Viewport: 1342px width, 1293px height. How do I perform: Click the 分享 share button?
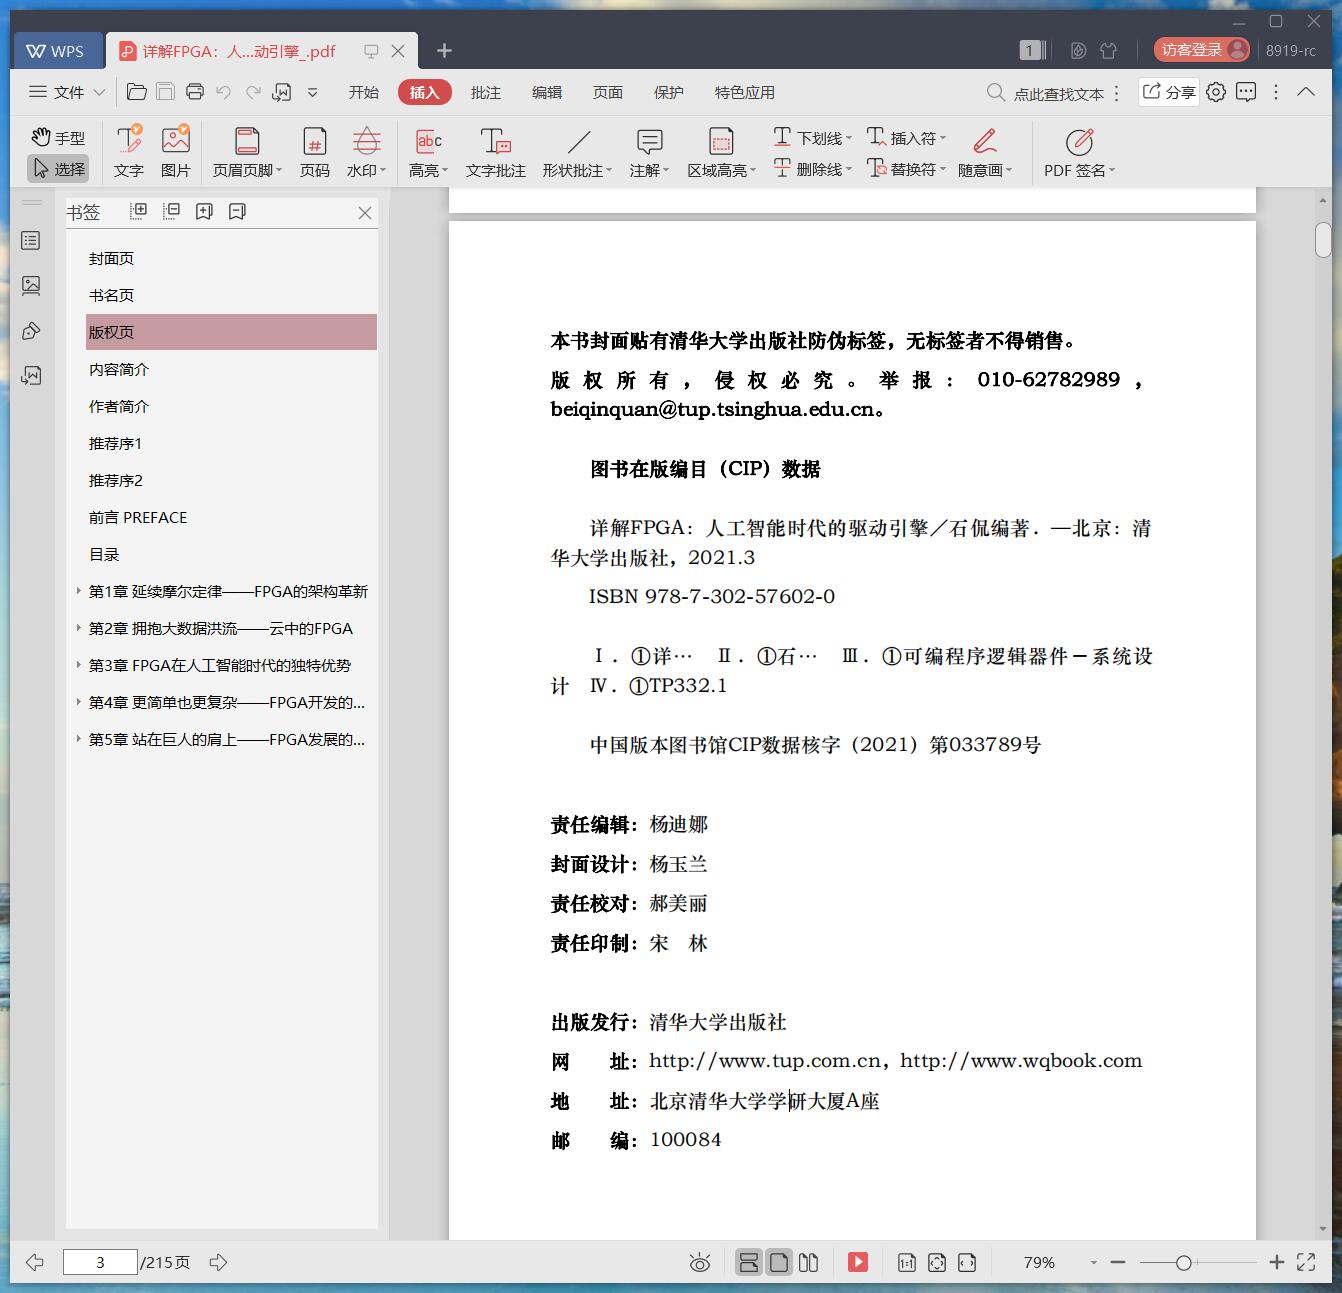(1169, 92)
